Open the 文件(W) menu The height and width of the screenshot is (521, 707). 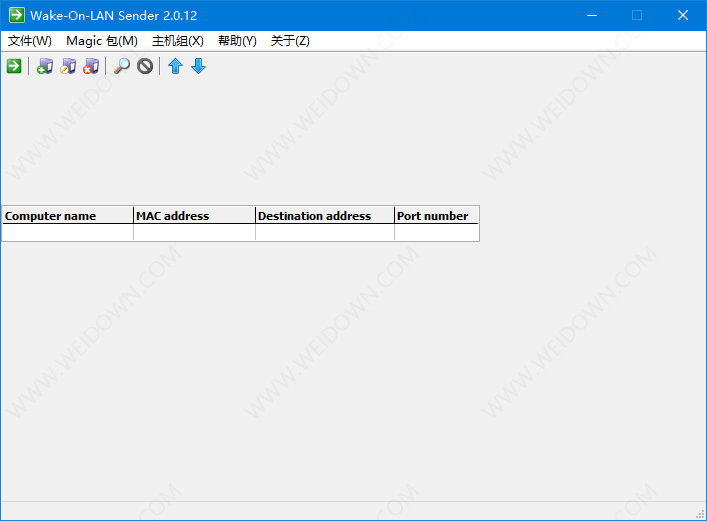pyautogui.click(x=30, y=41)
